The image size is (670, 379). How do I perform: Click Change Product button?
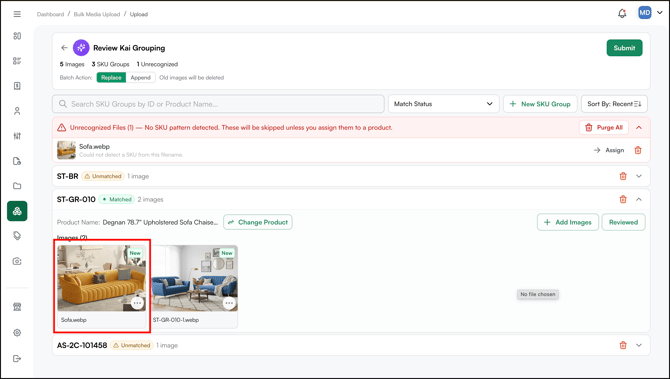(x=258, y=222)
